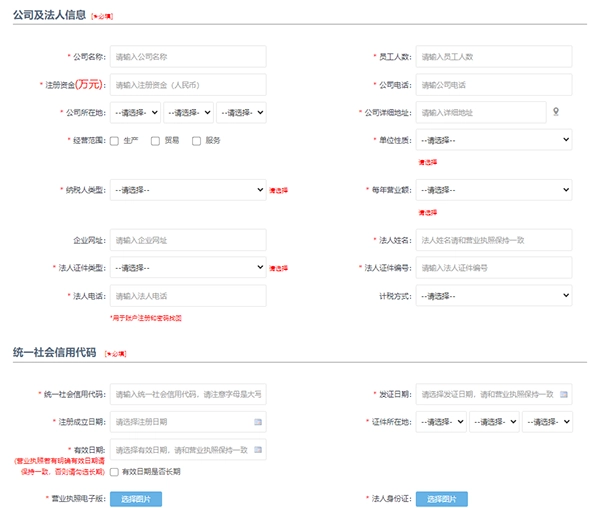Screen dimensions: 600x508
Task: Toggle the 有效日期是否长期 checkbox
Action: point(115,472)
